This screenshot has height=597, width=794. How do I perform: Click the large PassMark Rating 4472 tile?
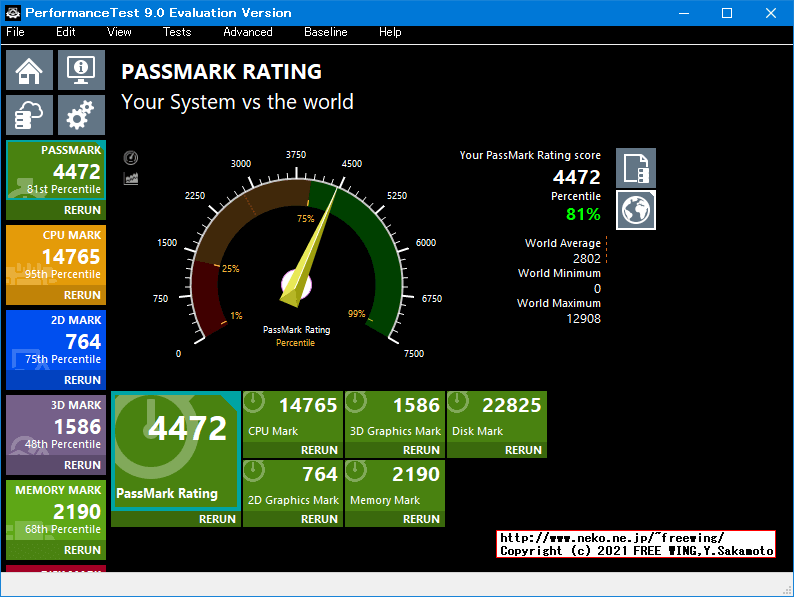pos(176,448)
